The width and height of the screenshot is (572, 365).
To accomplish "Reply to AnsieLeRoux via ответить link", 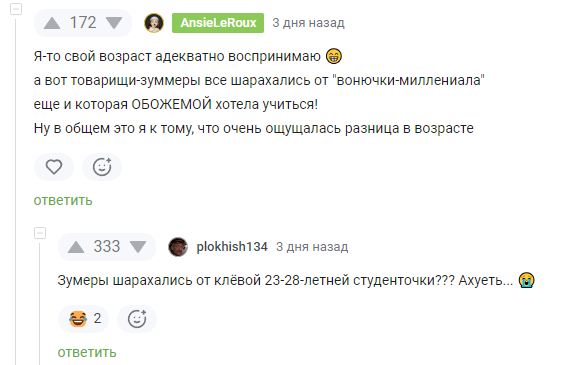I will 63,200.
